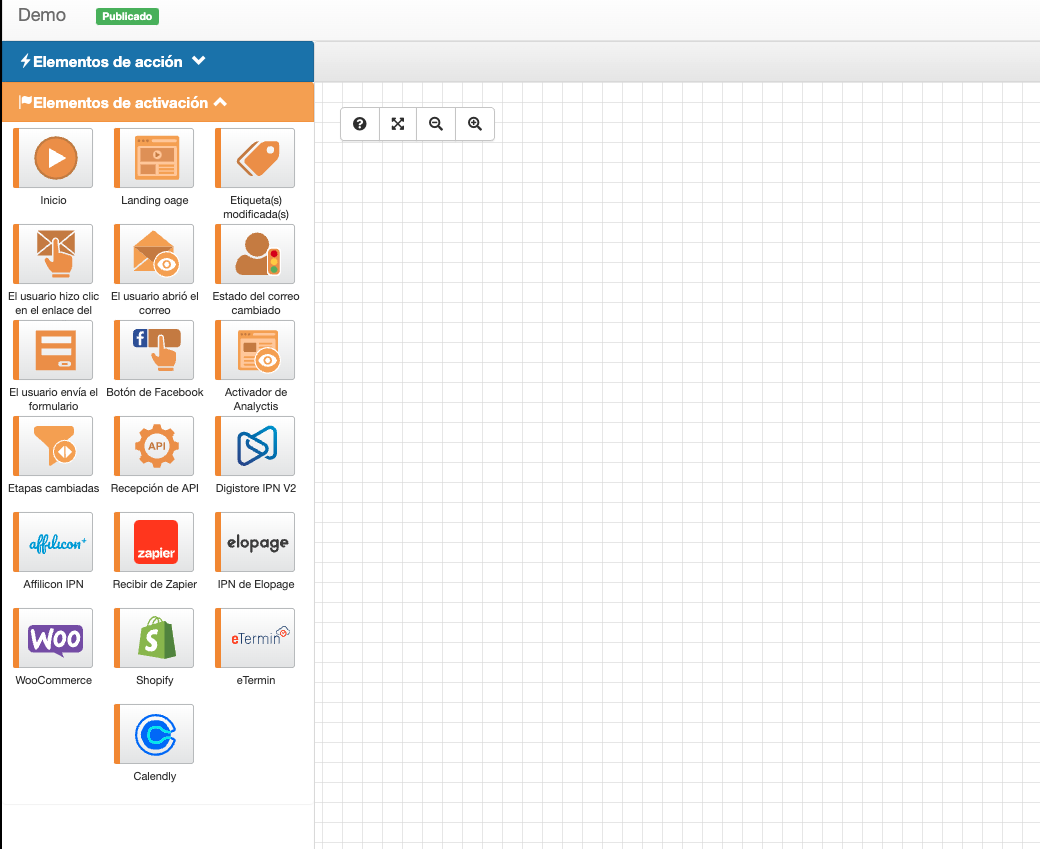Select the Recepción de API gear icon

[154, 446]
